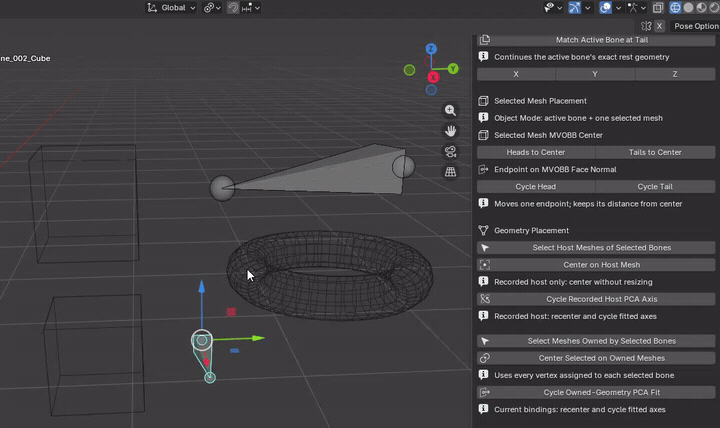Image resolution: width=720 pixels, height=428 pixels.
Task: Expand the gizmo options arrow
Action: [587, 8]
